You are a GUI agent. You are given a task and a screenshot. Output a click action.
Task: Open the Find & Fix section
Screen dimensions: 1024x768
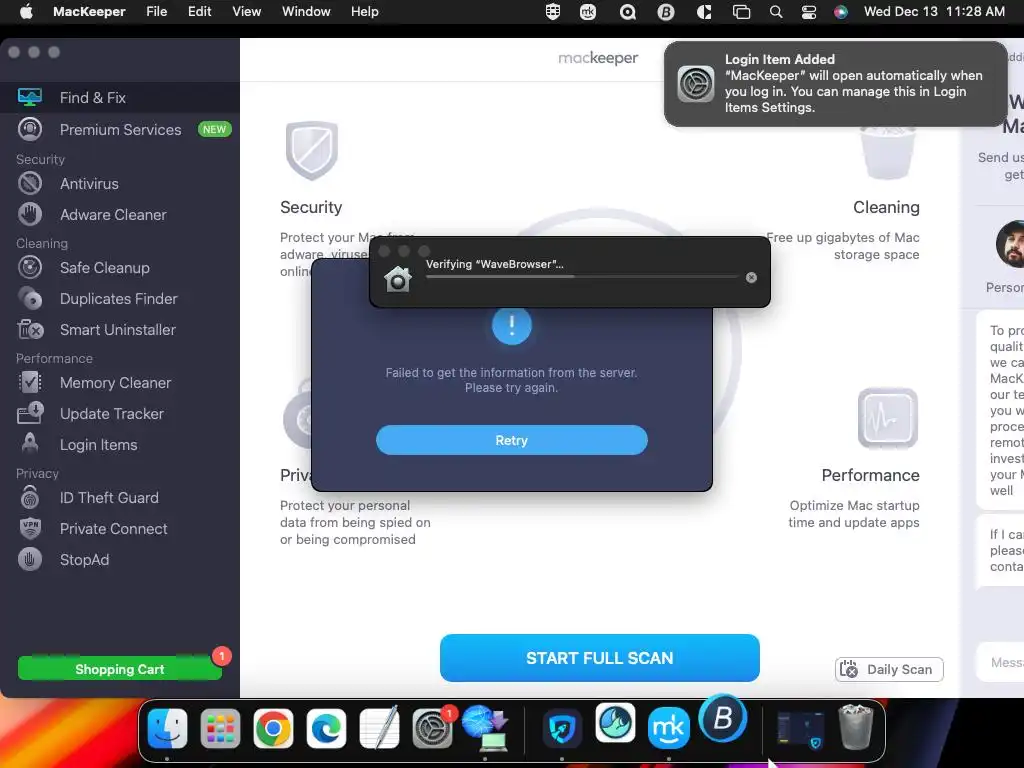120,97
